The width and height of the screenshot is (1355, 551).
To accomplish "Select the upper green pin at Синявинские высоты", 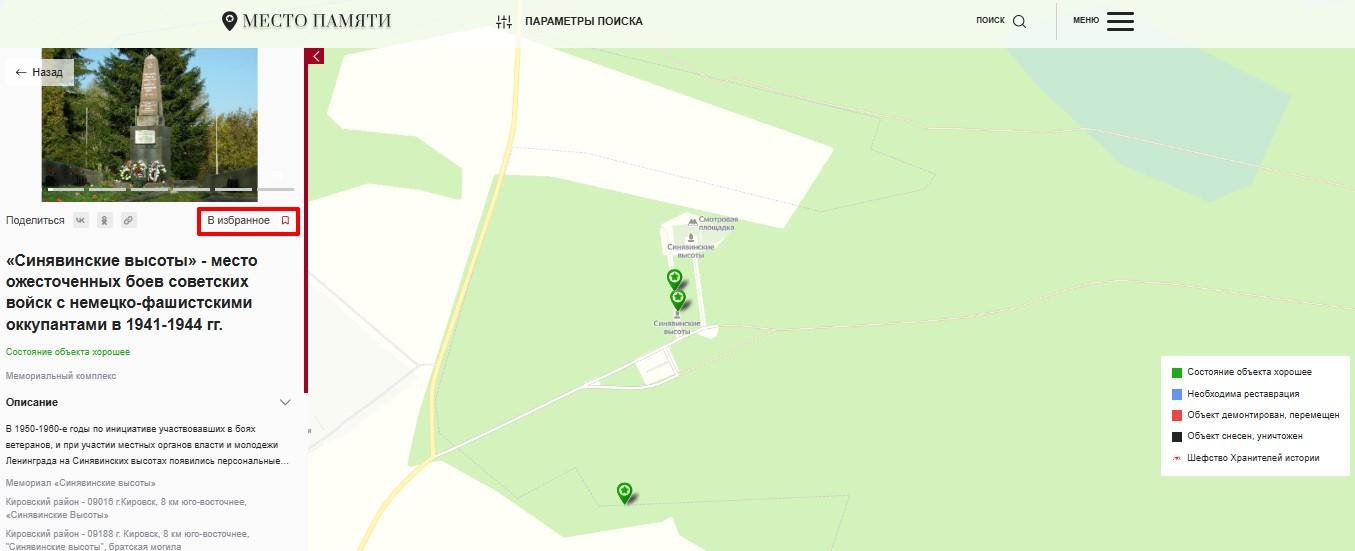I will [x=675, y=279].
